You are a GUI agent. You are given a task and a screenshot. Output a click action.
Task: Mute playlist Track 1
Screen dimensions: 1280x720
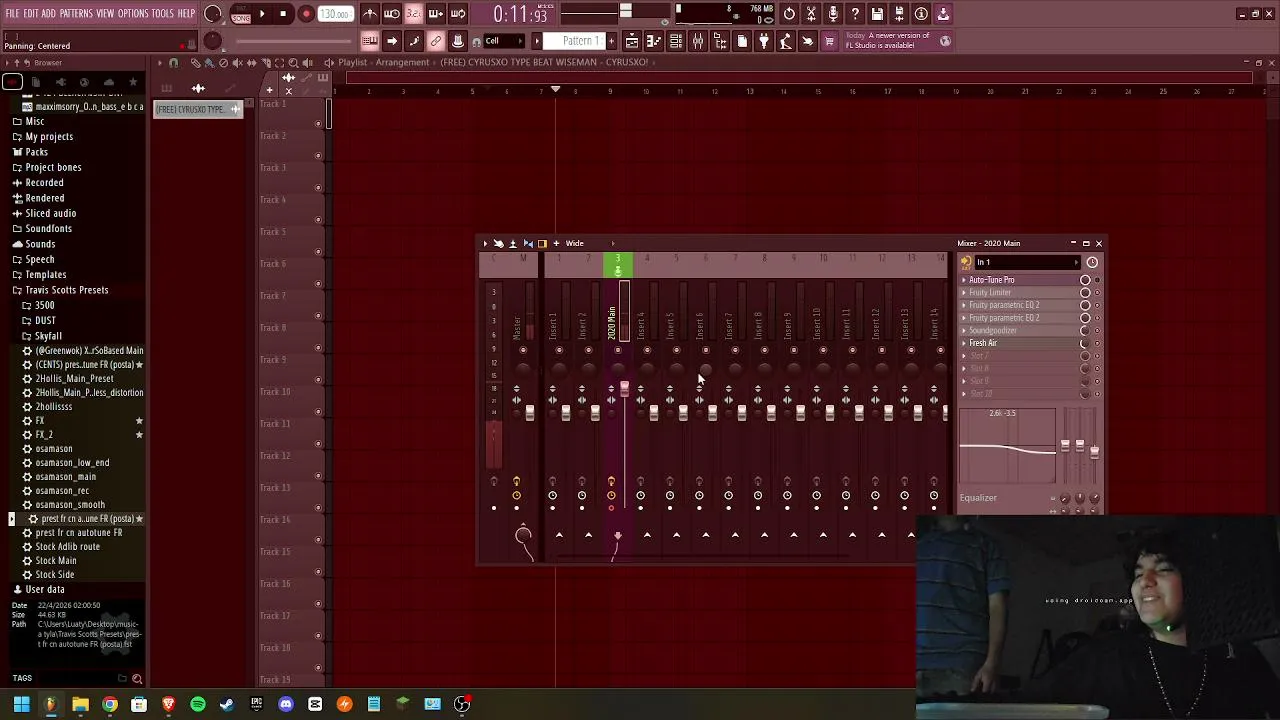pyautogui.click(x=318, y=124)
